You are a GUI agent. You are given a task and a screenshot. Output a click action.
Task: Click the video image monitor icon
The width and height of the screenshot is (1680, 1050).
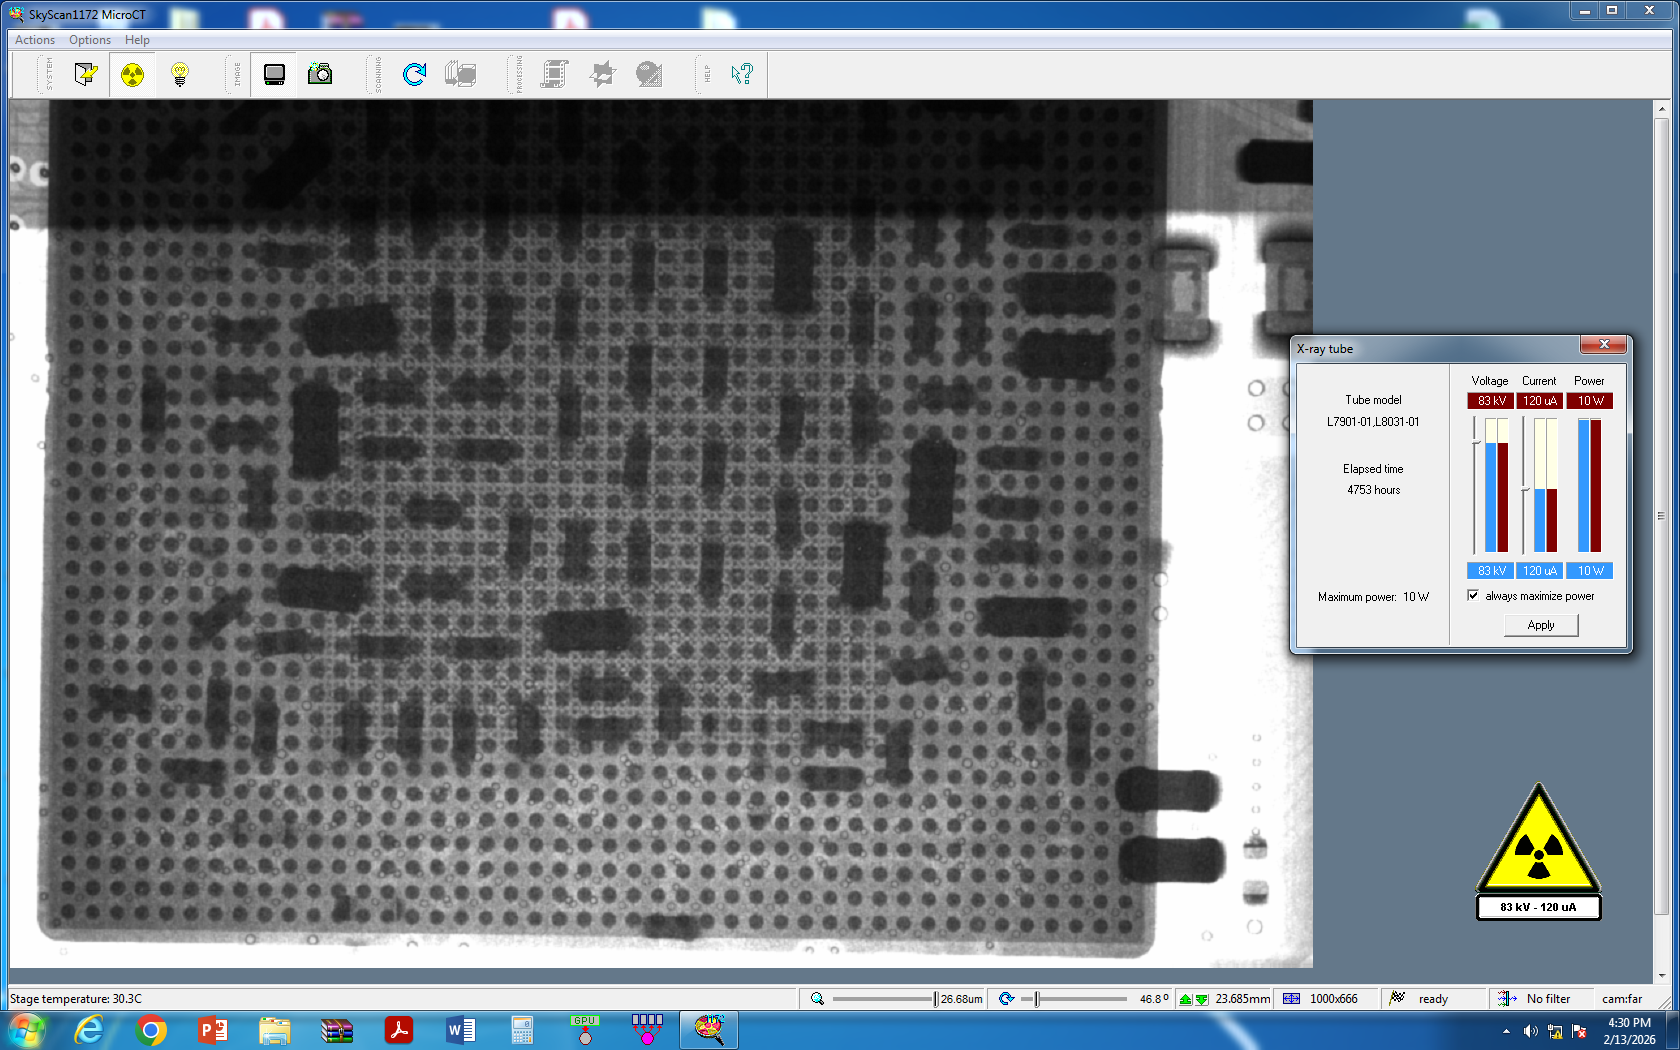[274, 74]
